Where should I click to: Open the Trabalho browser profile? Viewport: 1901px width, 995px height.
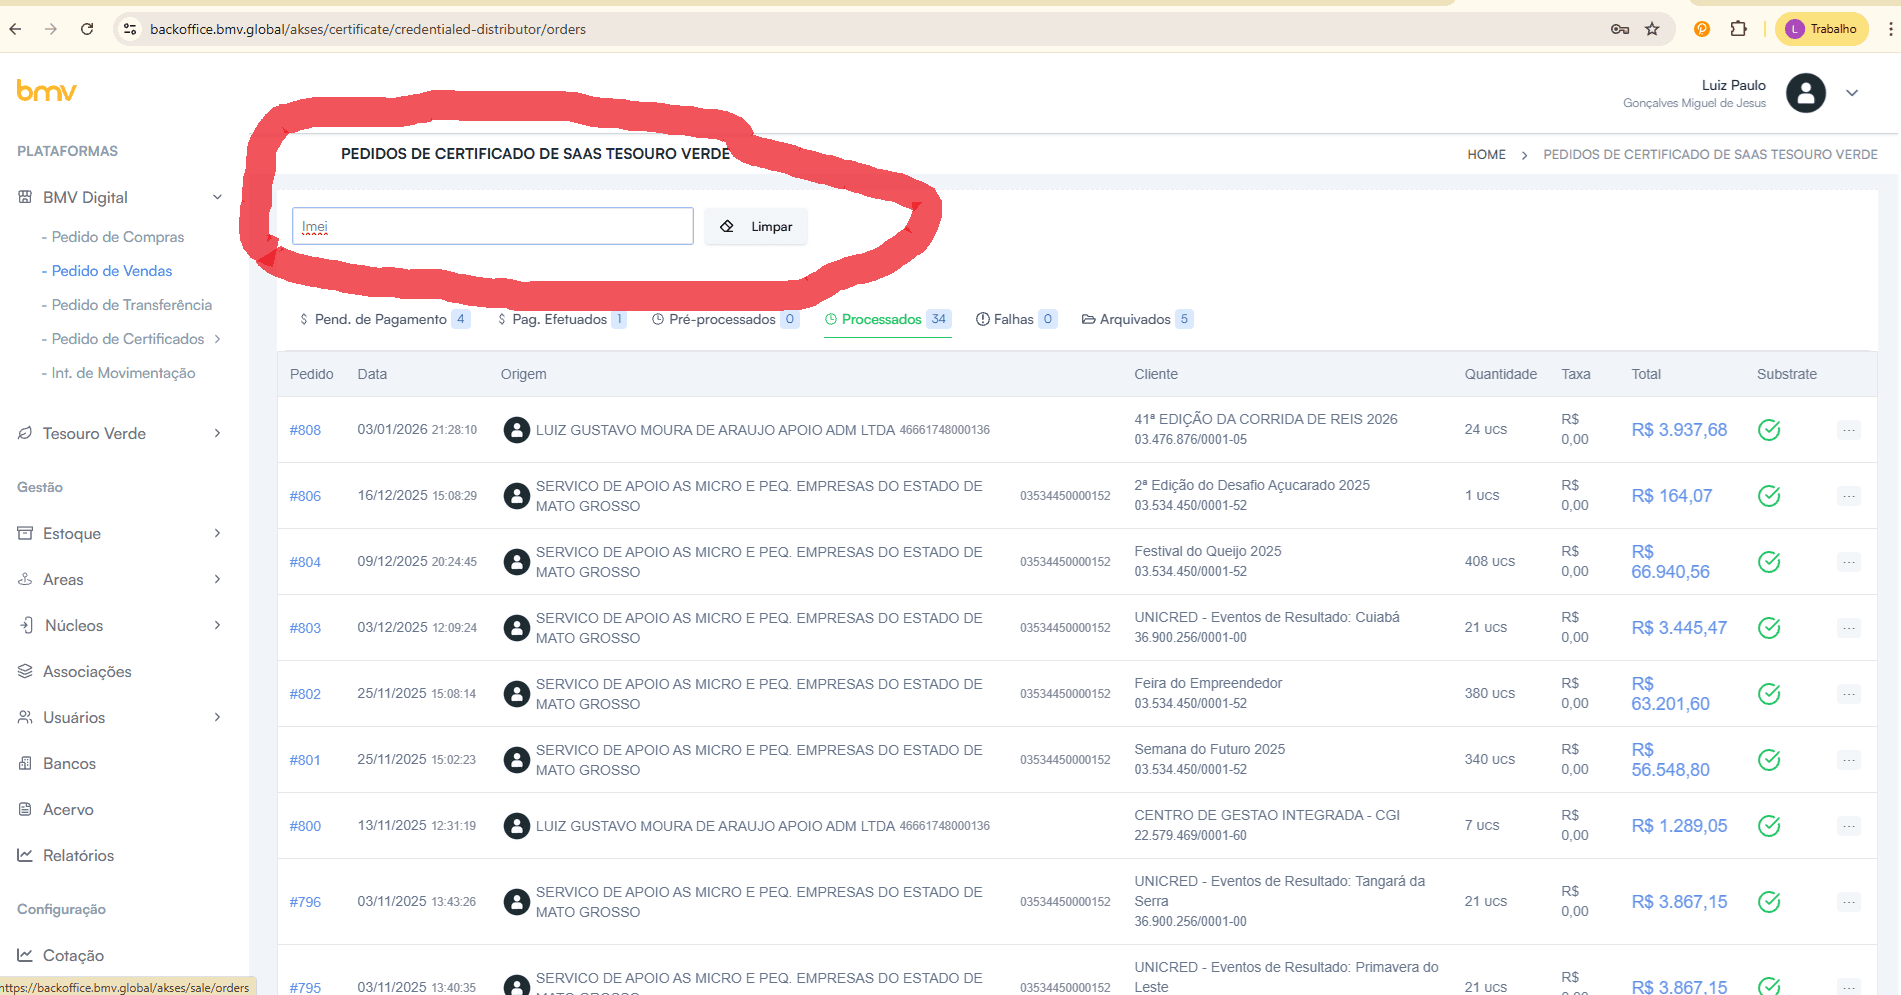pos(1822,29)
